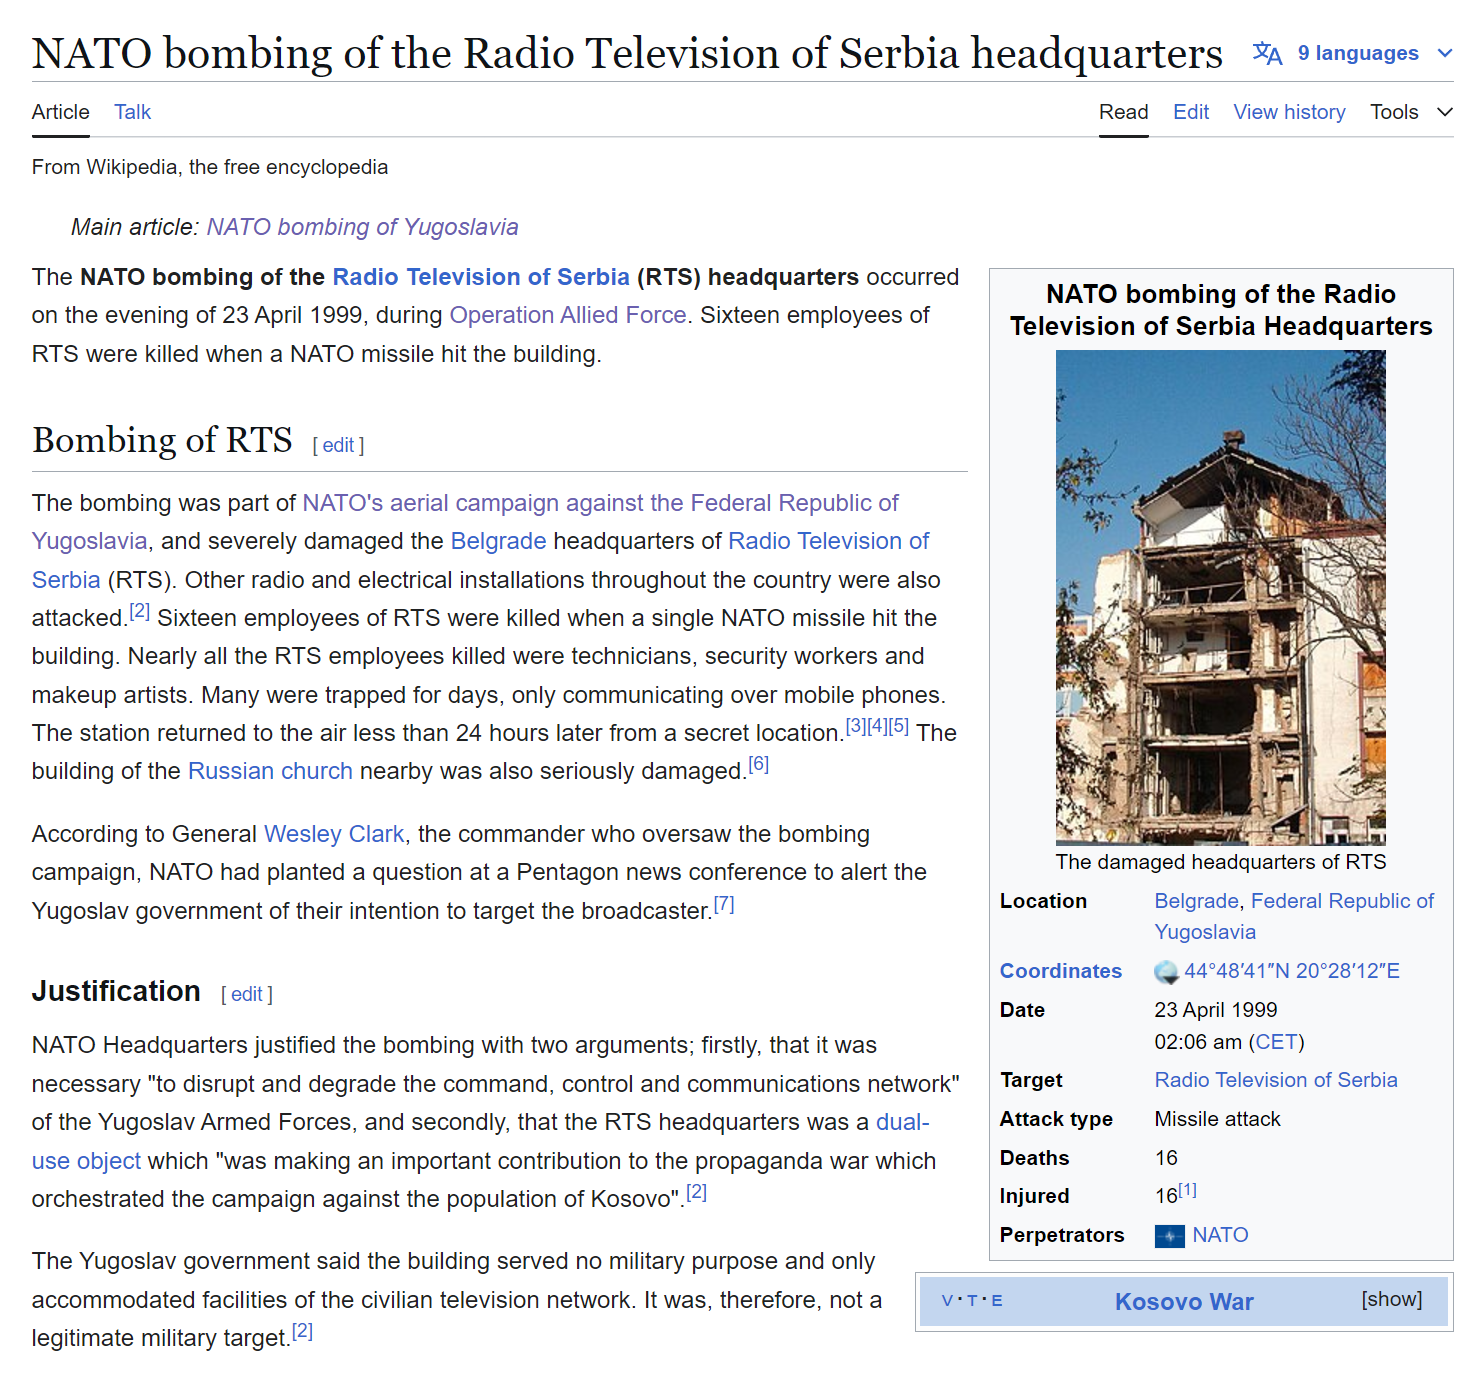Open the View history tab
The width and height of the screenshot is (1482, 1389).
click(x=1289, y=112)
